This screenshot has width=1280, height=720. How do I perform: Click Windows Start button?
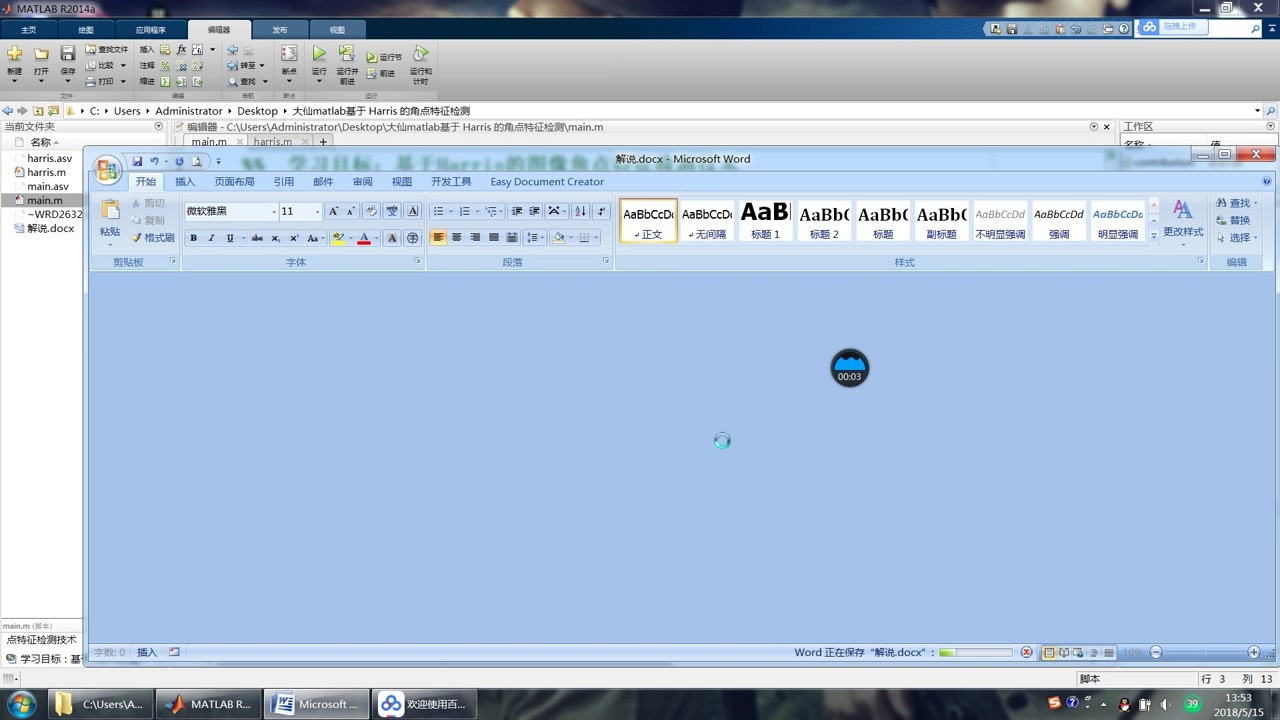pos(22,704)
